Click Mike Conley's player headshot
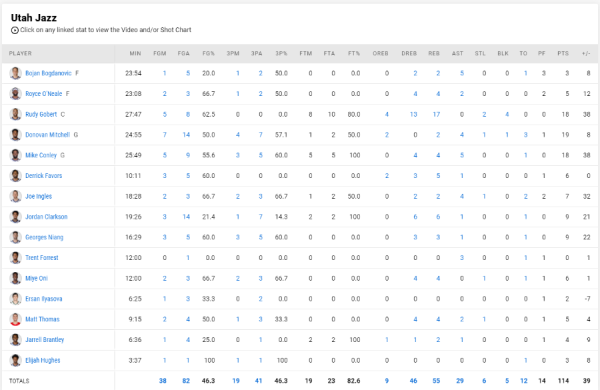600x390 pixels. [x=15, y=155]
